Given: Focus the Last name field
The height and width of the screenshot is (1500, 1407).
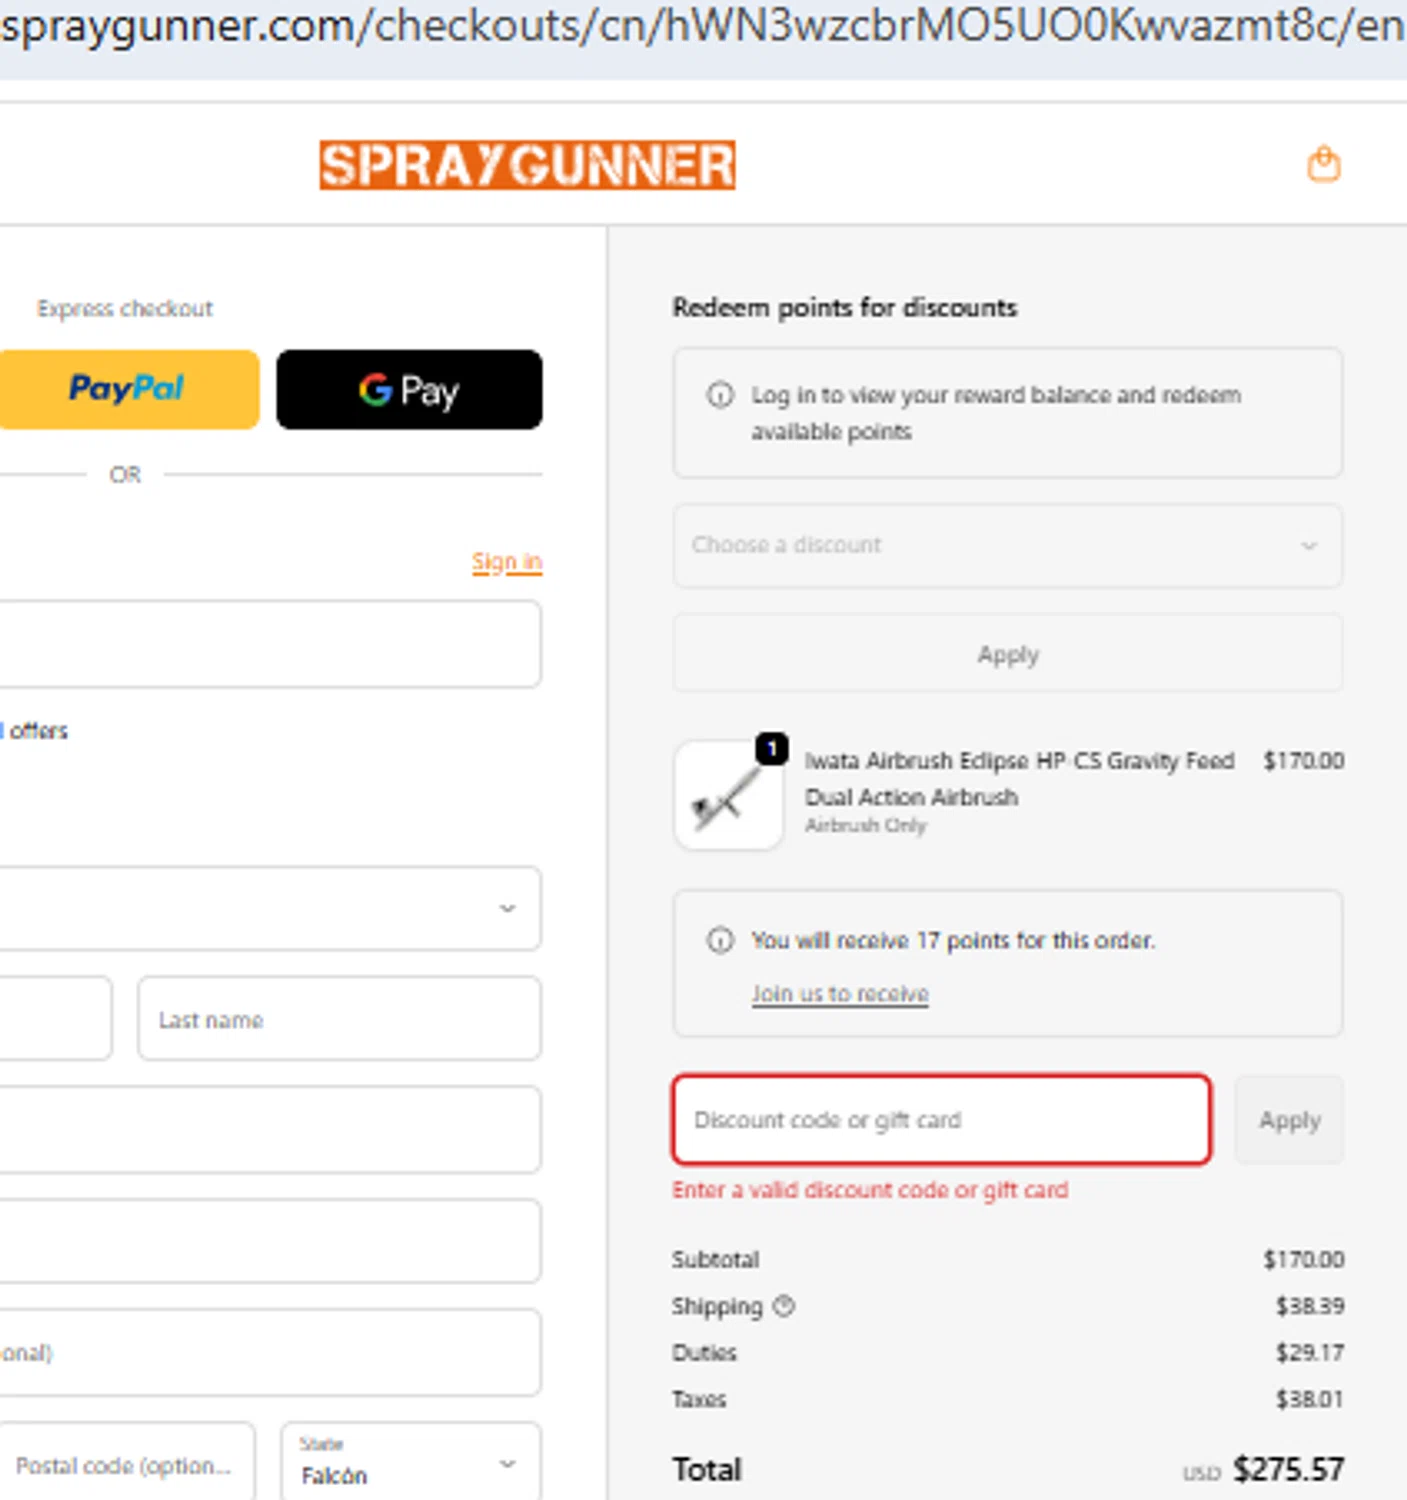Looking at the screenshot, I should pos(339,1019).
